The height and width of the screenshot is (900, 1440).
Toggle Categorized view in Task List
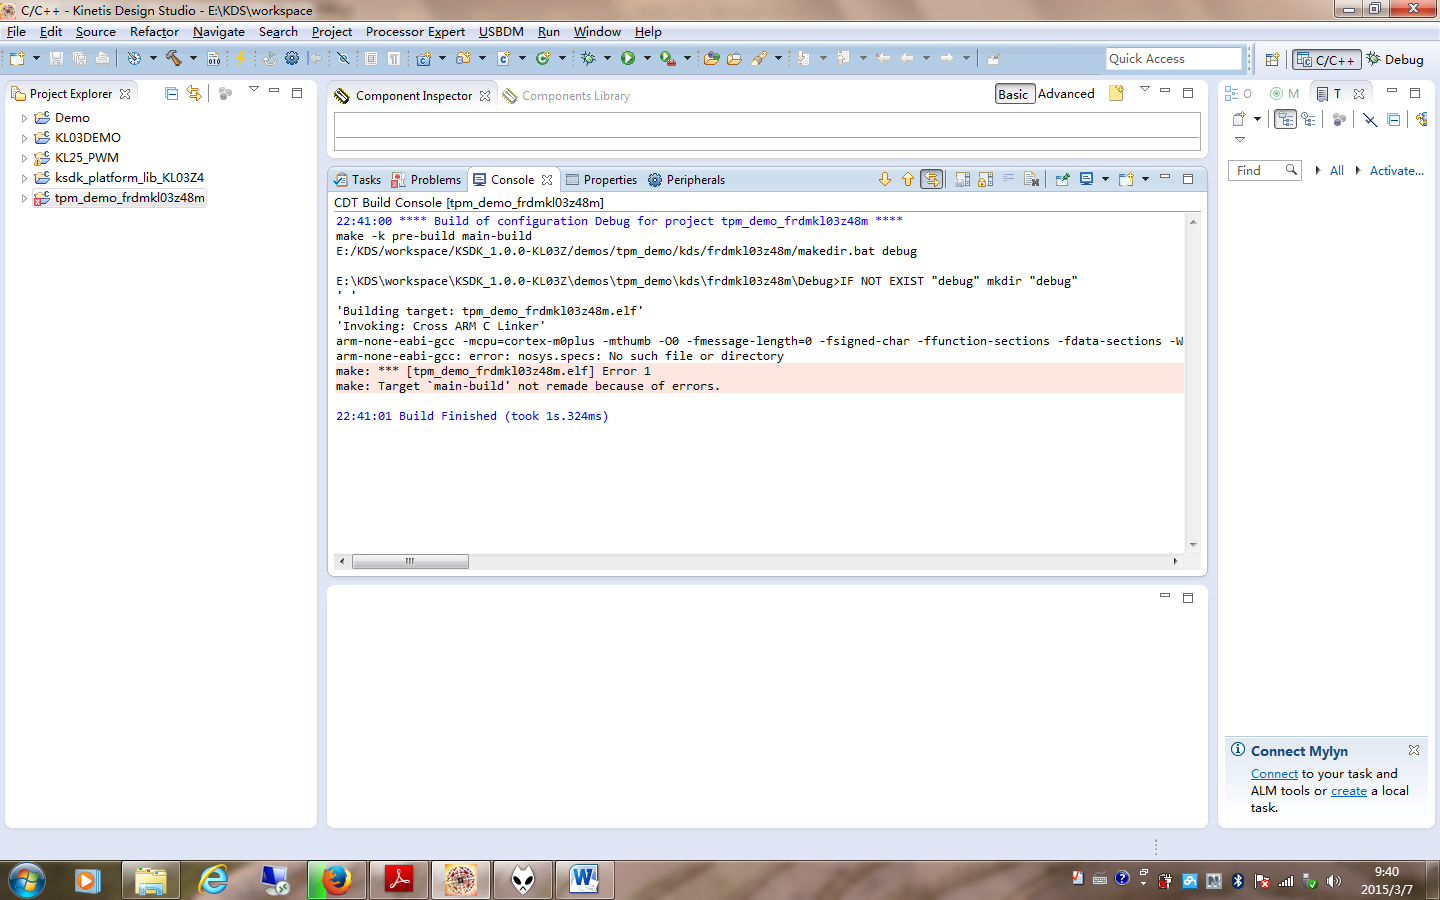click(1286, 119)
